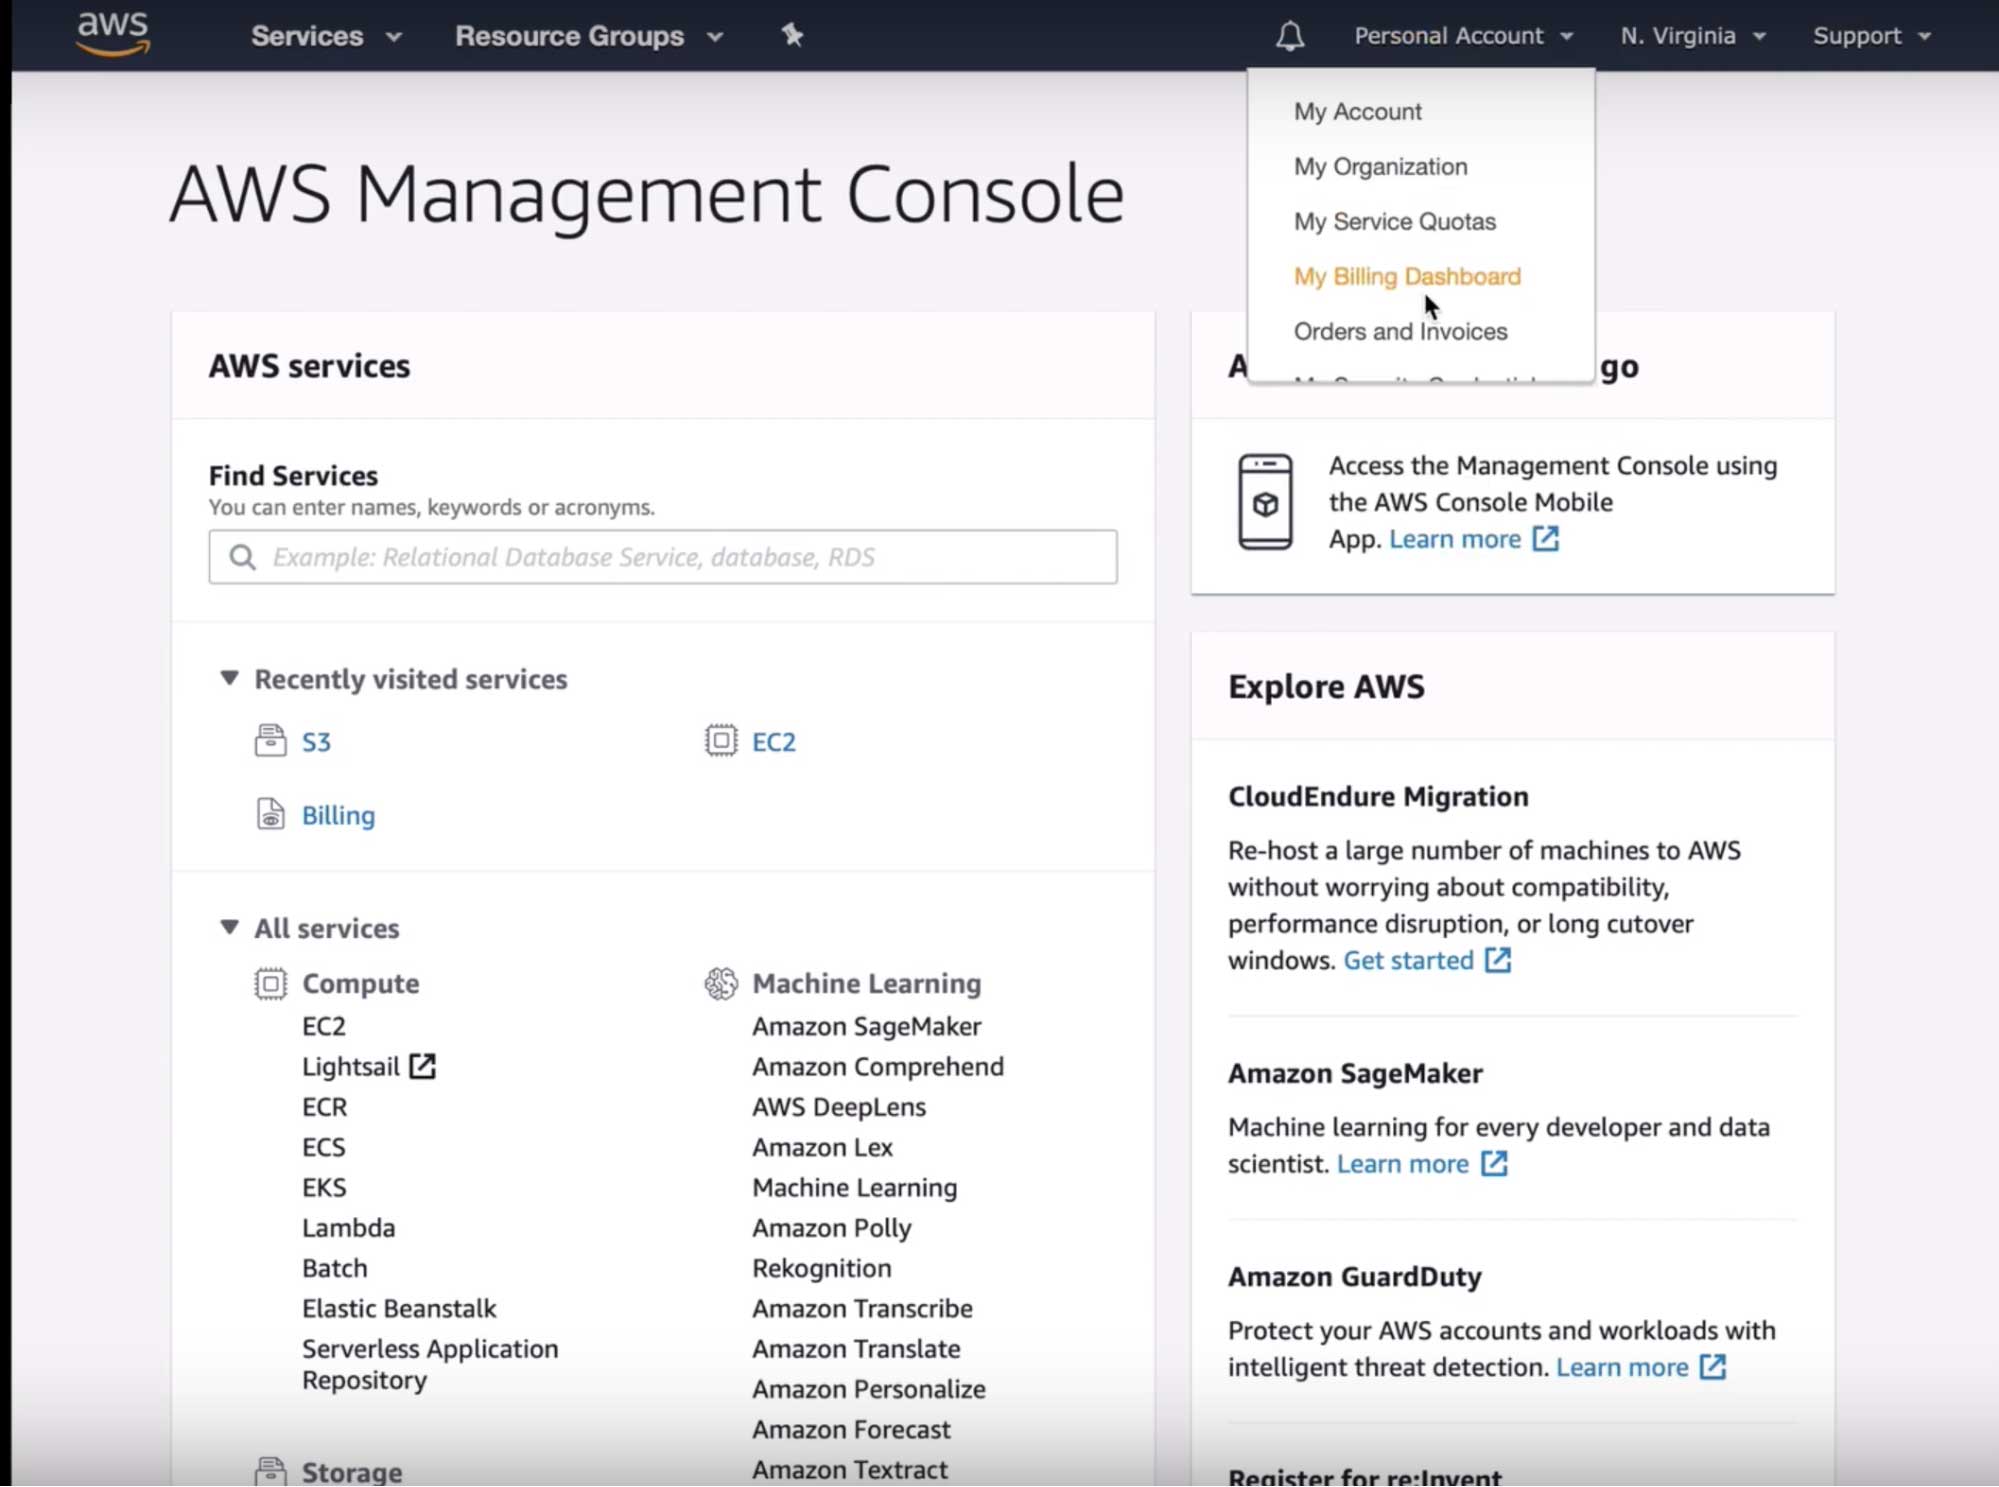Screen dimensions: 1999x1487
Task: Click the mobile phone console app icon
Action: click(1265, 502)
